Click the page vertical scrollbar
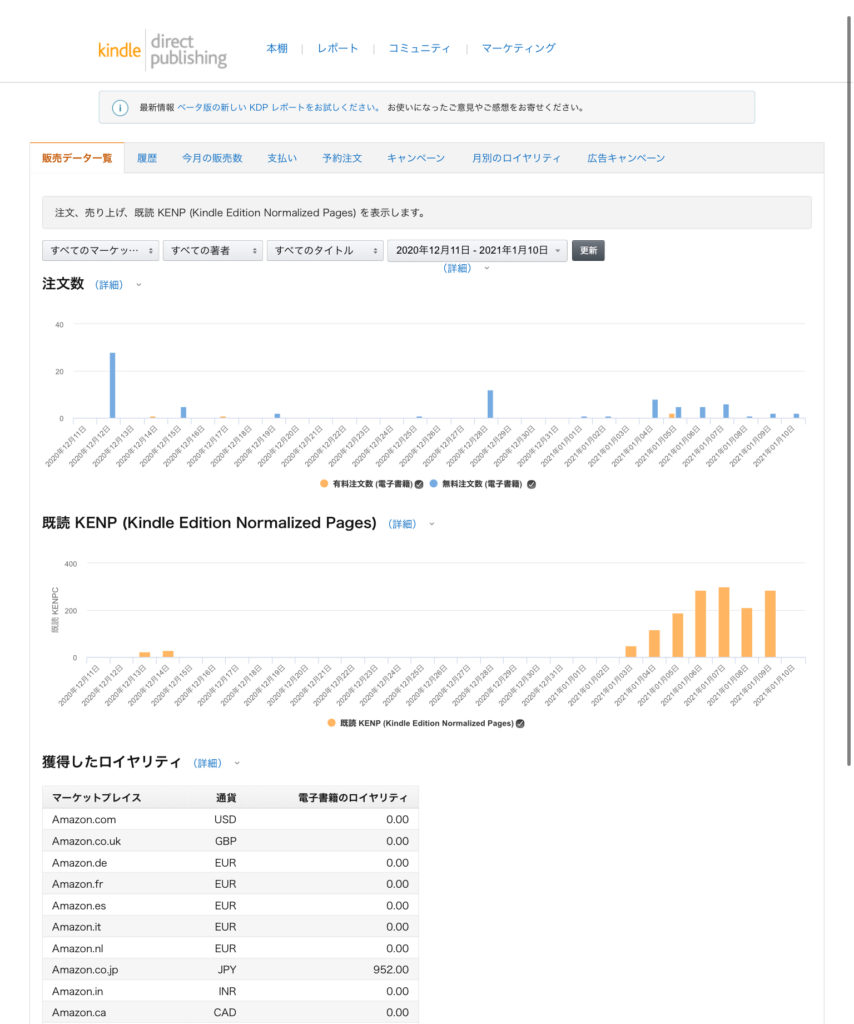 pyautogui.click(x=849, y=392)
